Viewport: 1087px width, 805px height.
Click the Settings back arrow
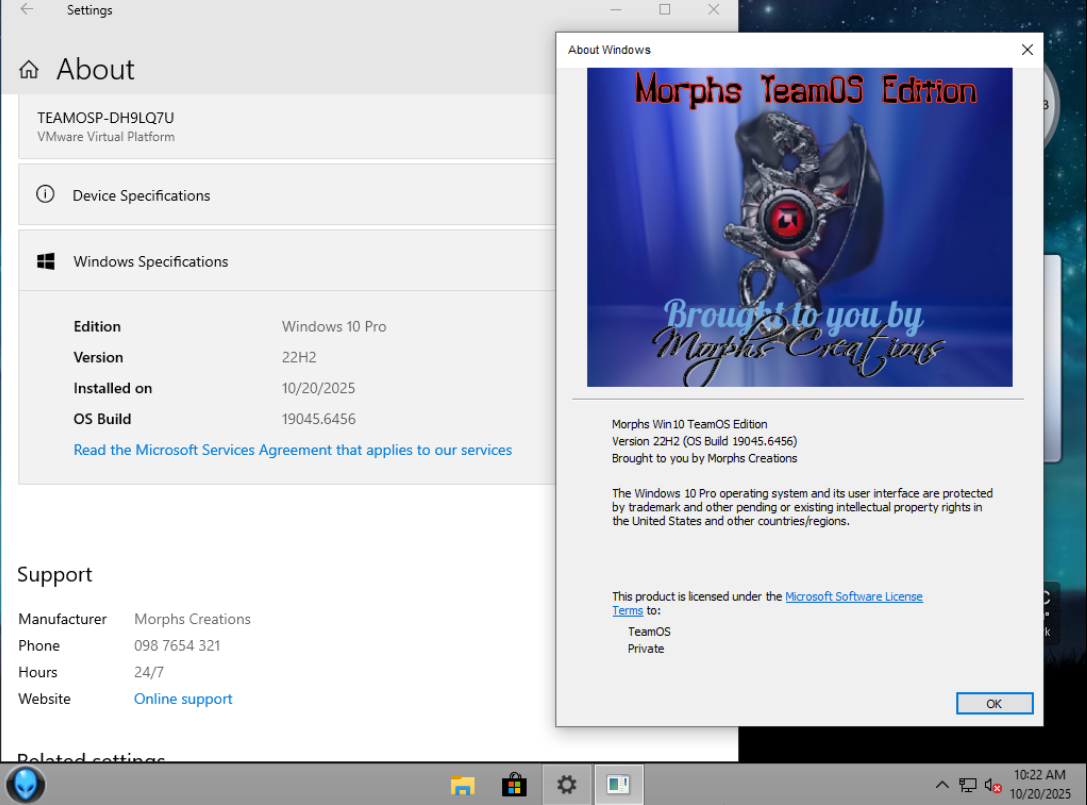click(x=26, y=10)
